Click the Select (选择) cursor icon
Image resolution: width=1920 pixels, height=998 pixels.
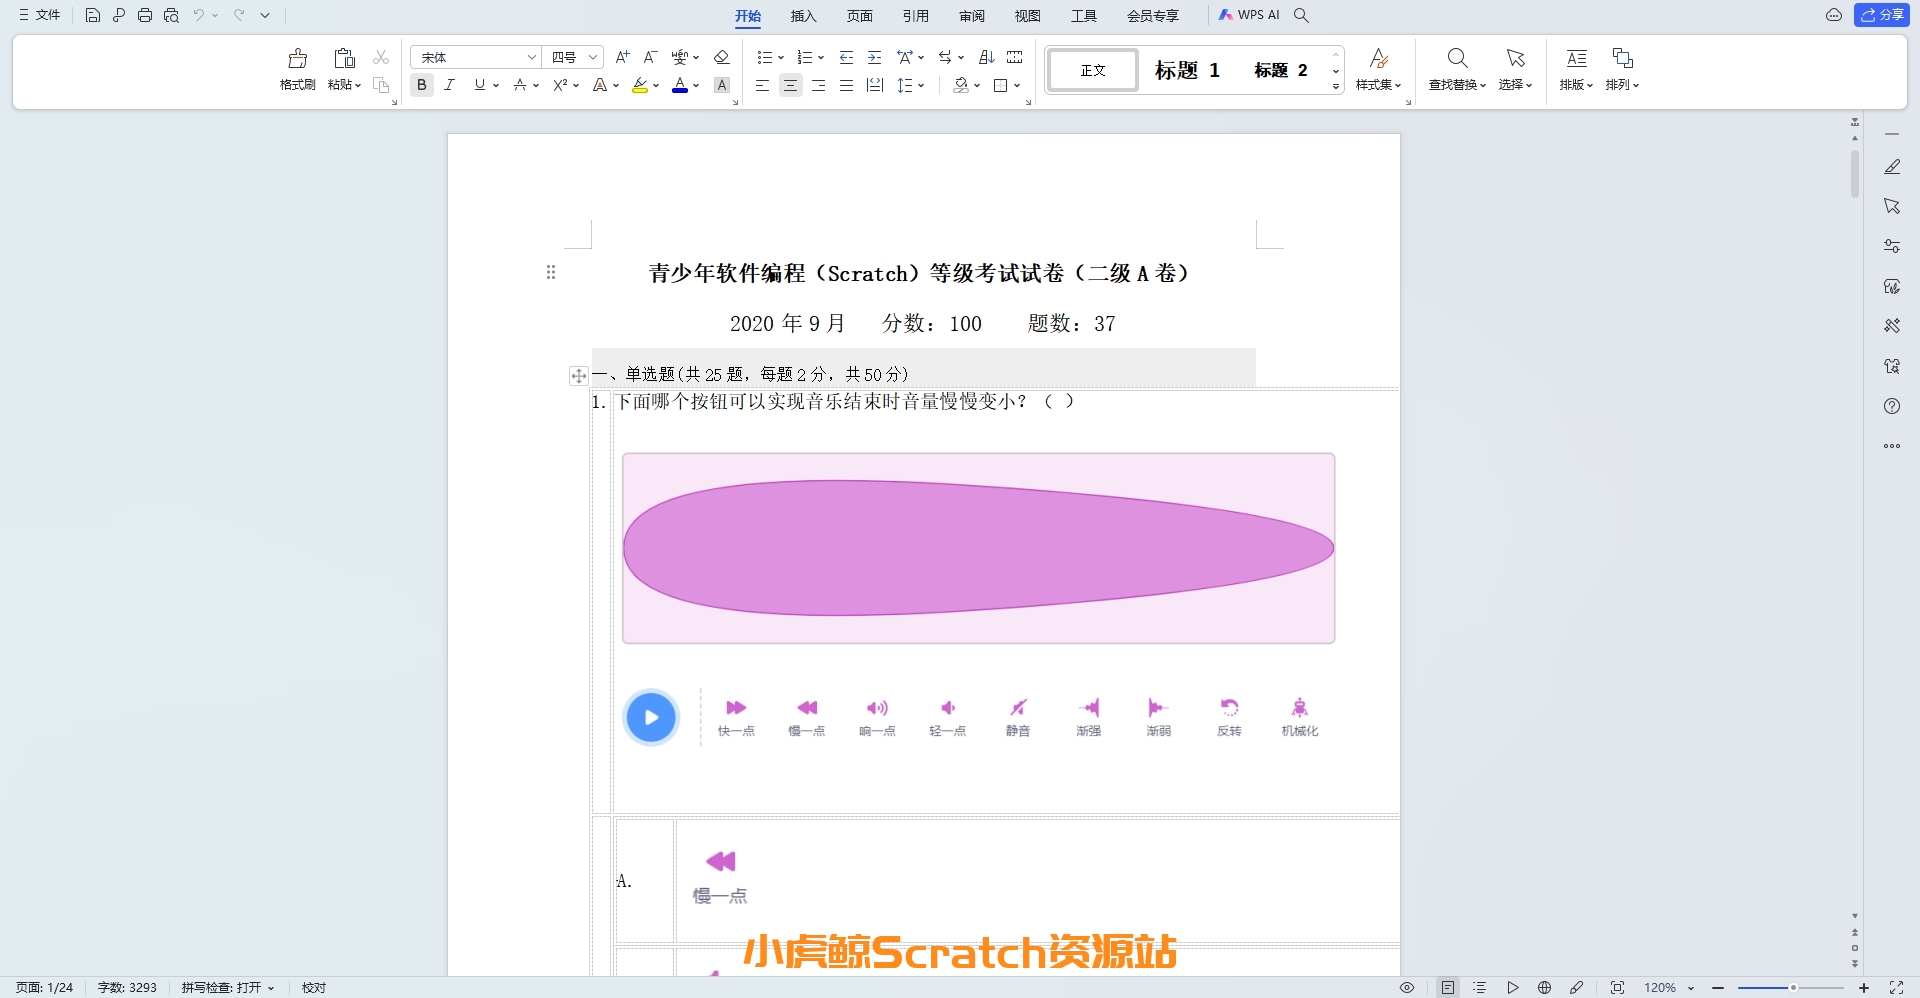point(1515,58)
